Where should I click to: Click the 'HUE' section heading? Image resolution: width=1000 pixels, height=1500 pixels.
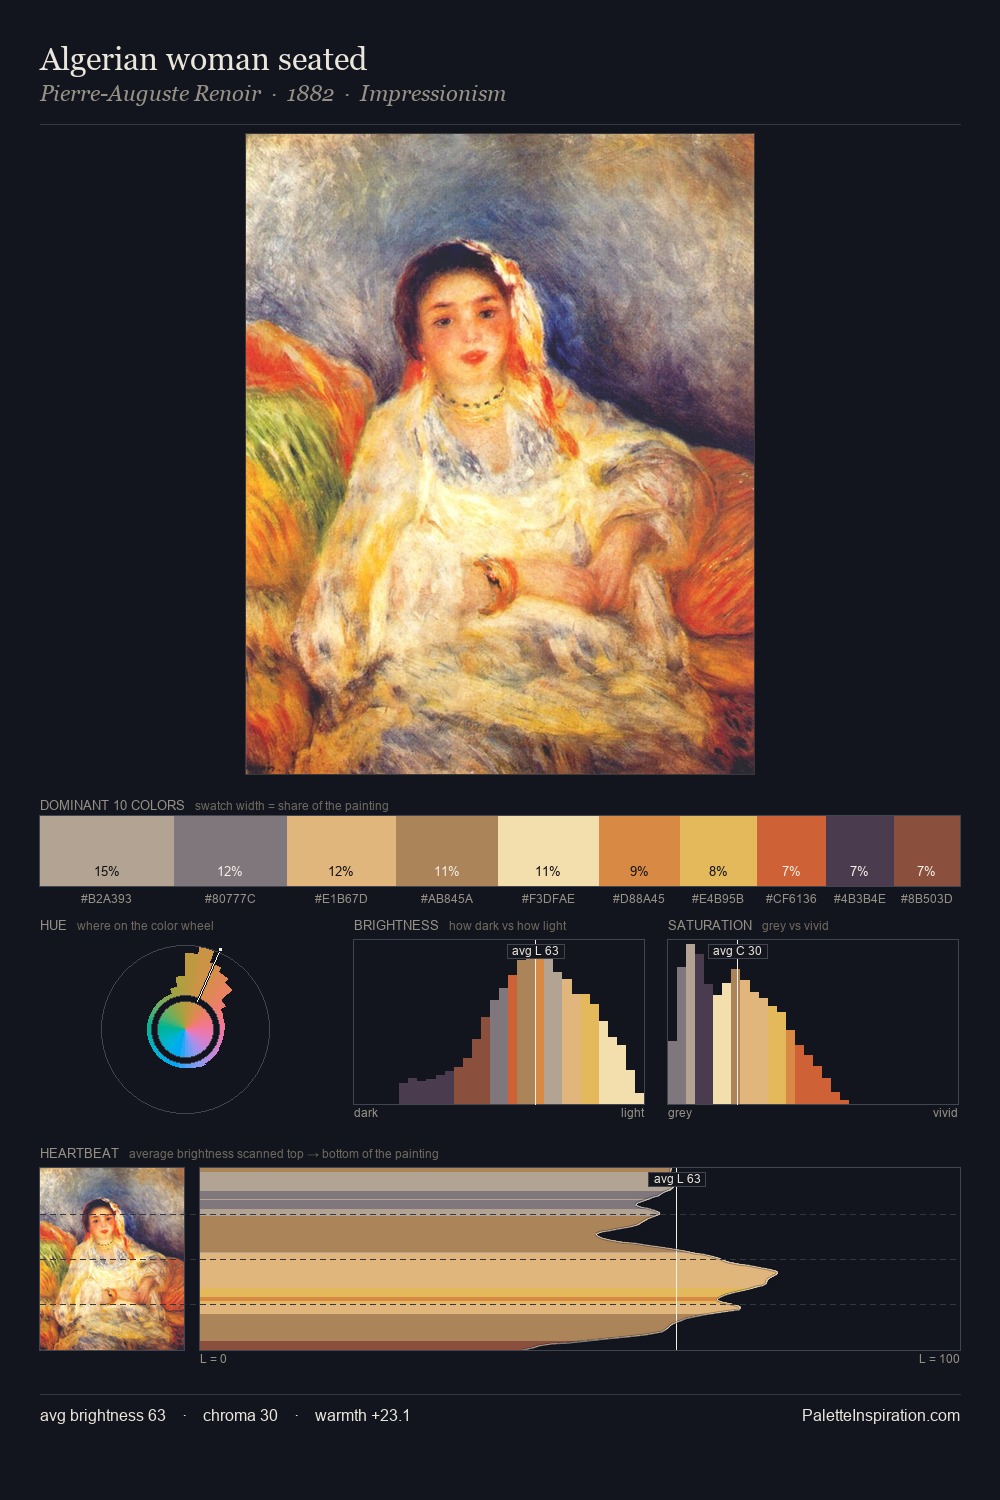click(x=53, y=925)
